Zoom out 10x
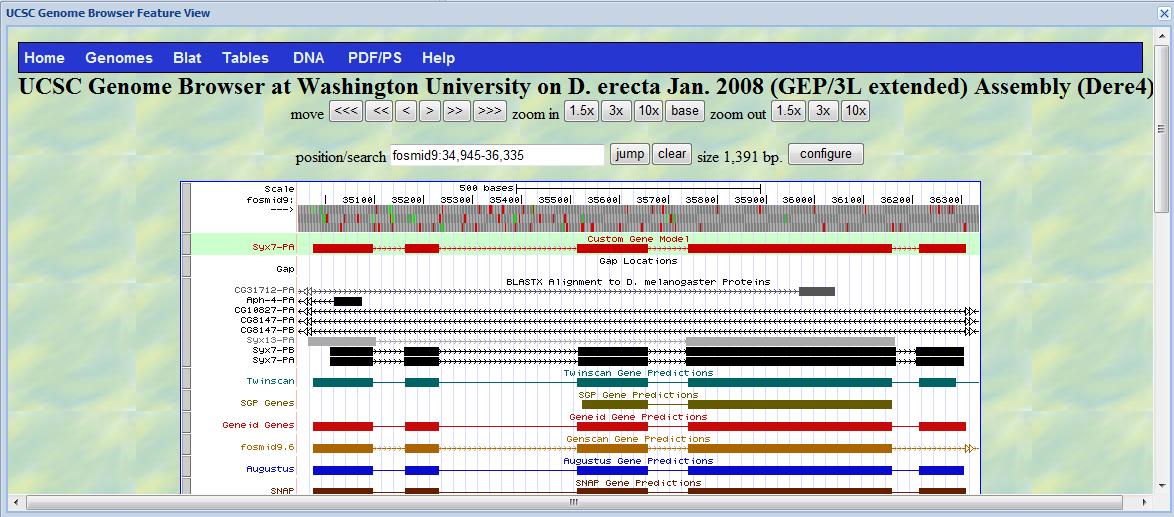The width and height of the screenshot is (1174, 517). click(855, 111)
